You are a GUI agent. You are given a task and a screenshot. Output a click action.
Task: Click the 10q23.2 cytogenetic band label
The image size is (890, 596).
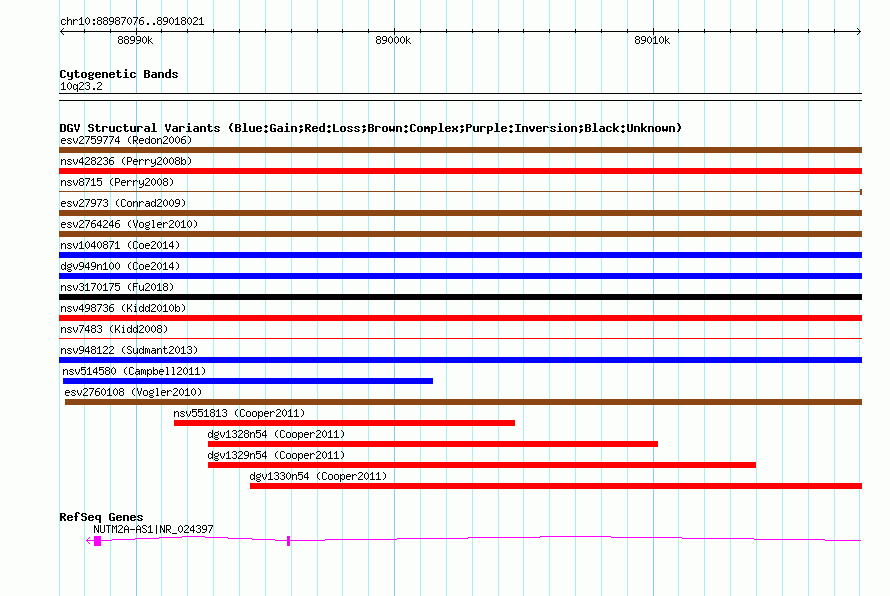[81, 86]
